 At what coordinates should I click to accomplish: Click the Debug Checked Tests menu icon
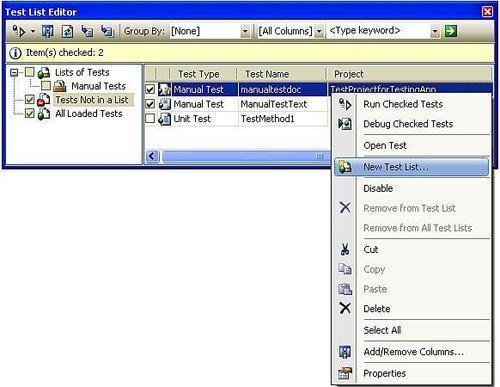(345, 124)
